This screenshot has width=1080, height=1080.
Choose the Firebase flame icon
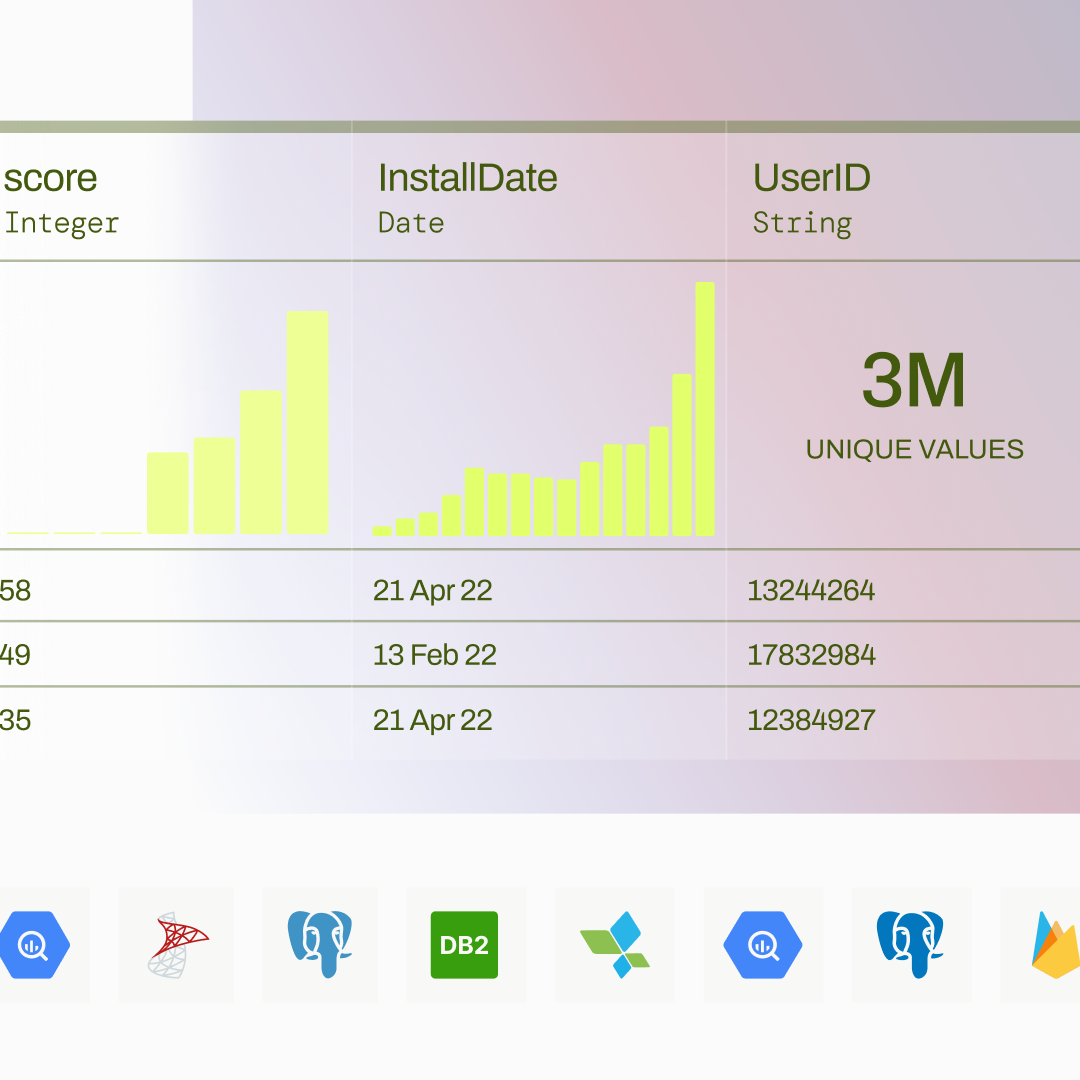[x=1055, y=945]
